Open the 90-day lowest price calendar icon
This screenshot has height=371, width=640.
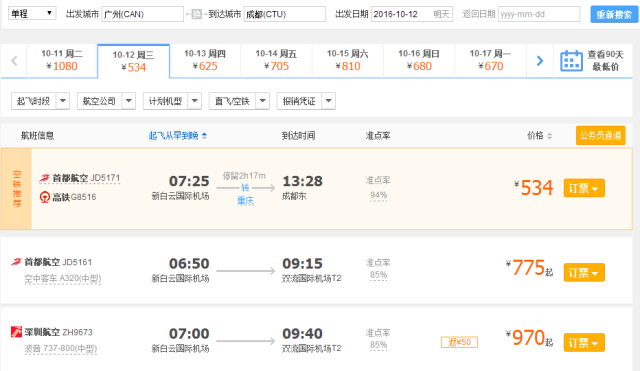[x=571, y=61]
